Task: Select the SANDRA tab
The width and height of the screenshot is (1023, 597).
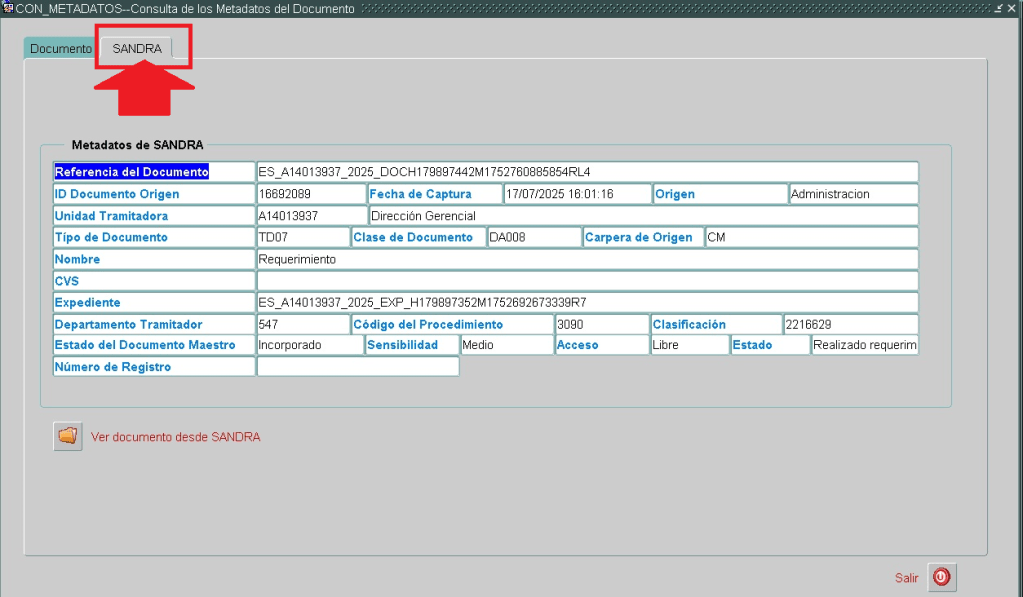Action: point(137,48)
